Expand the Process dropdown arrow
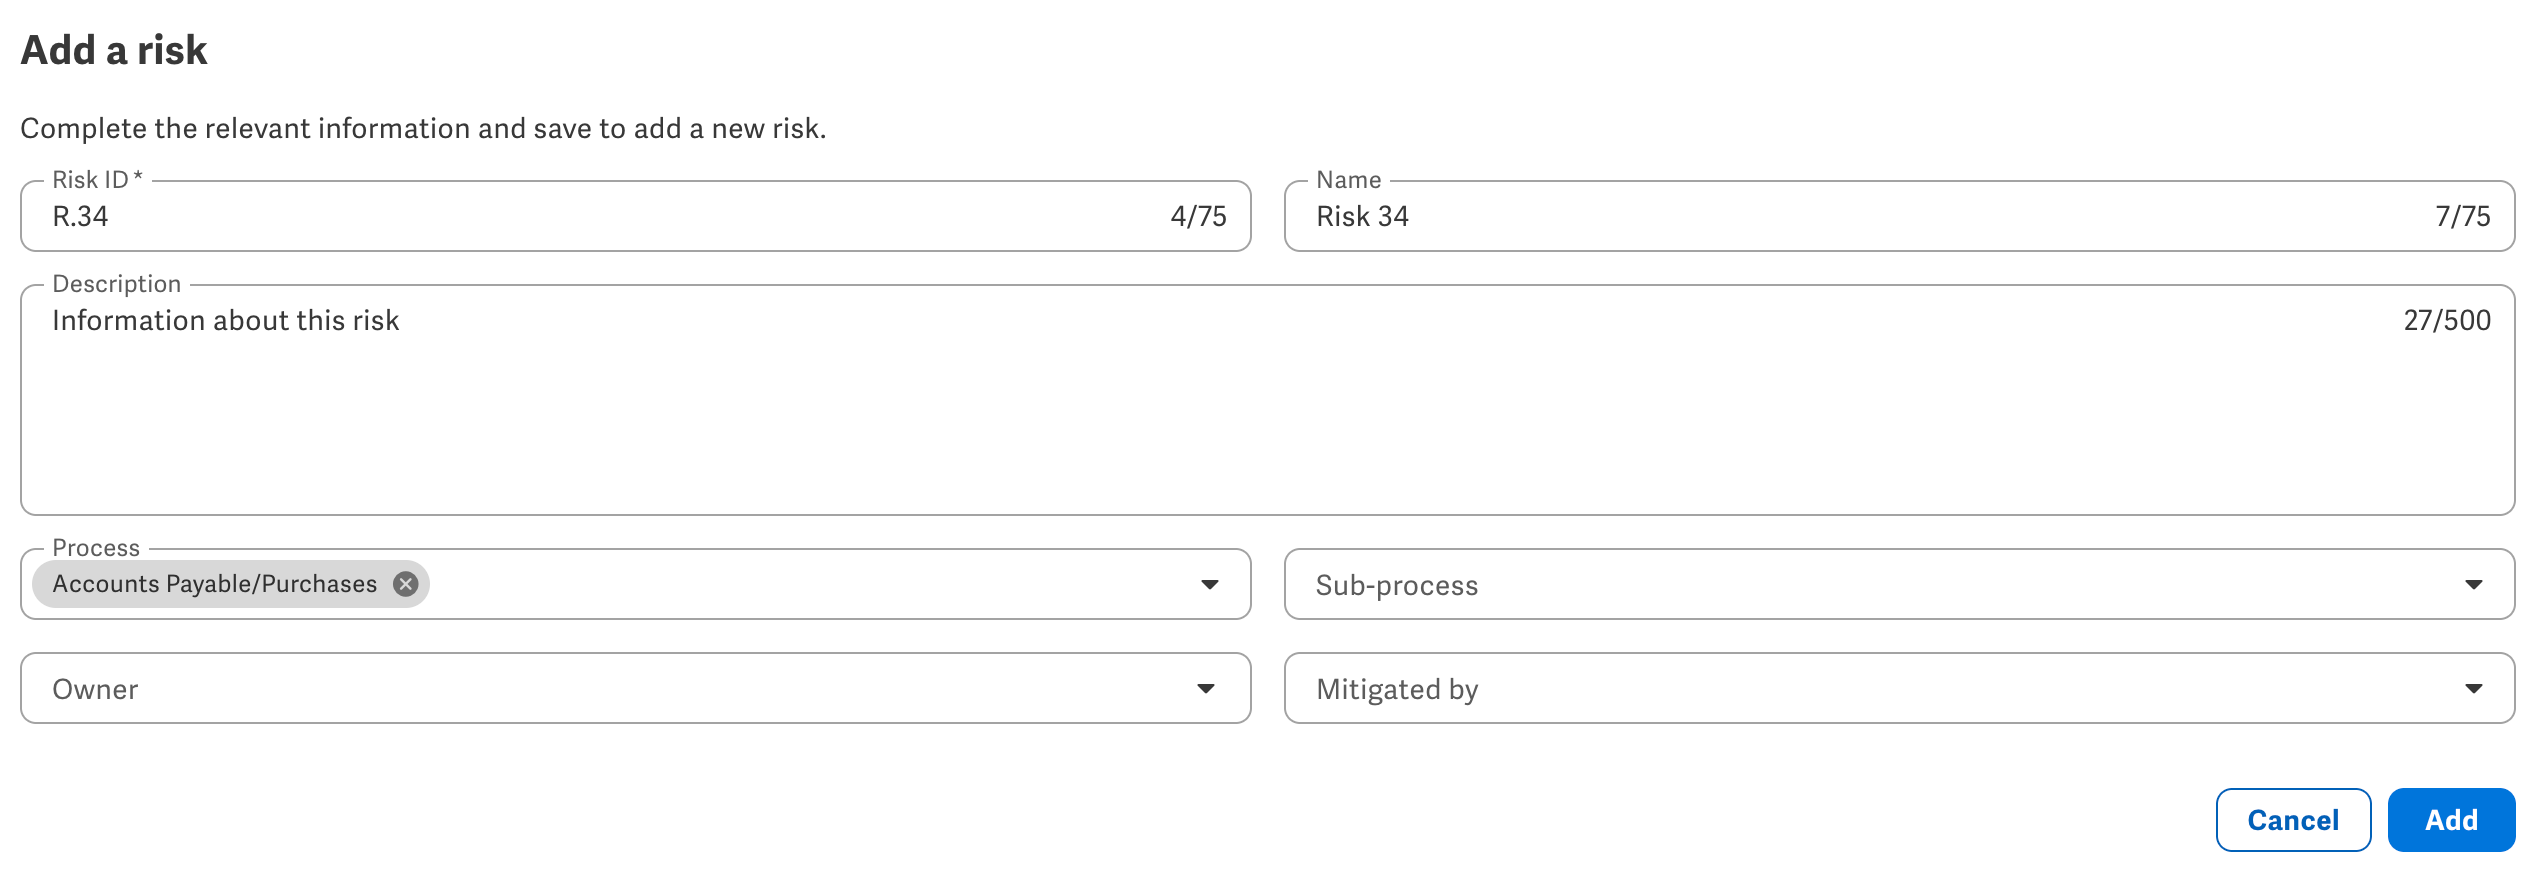 (x=1209, y=585)
